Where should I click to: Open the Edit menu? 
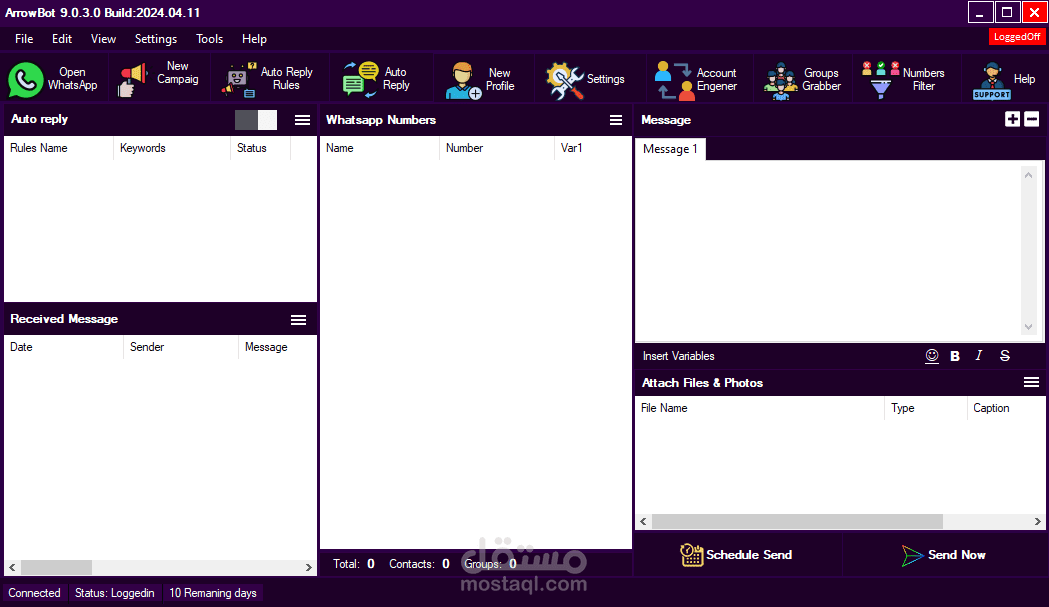click(x=62, y=39)
